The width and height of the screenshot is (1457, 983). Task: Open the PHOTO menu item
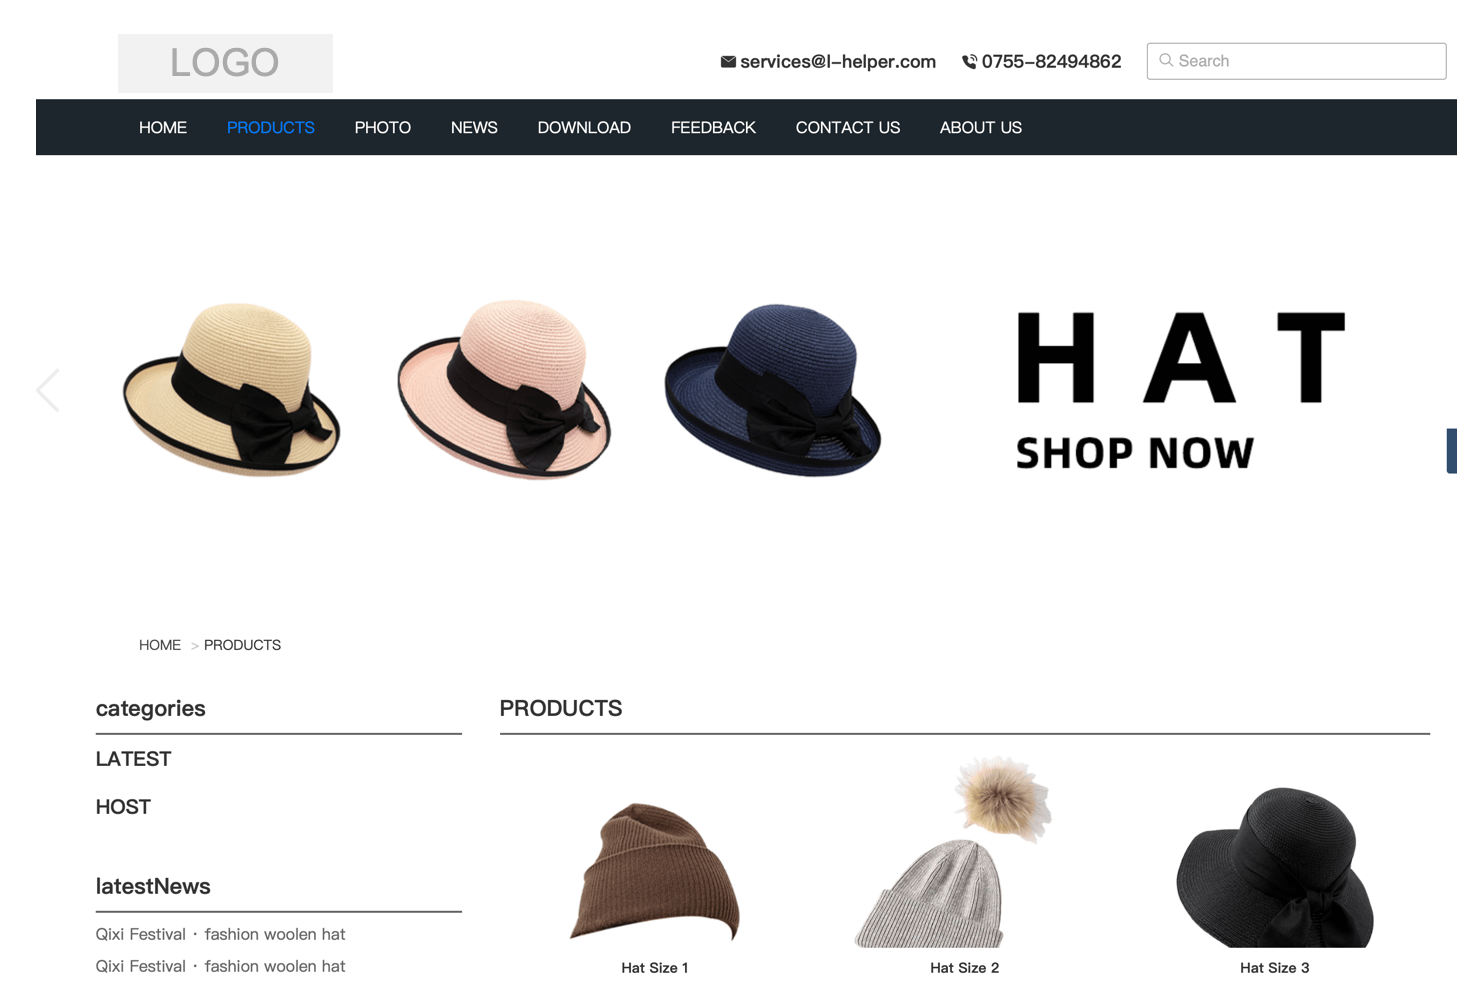point(382,128)
